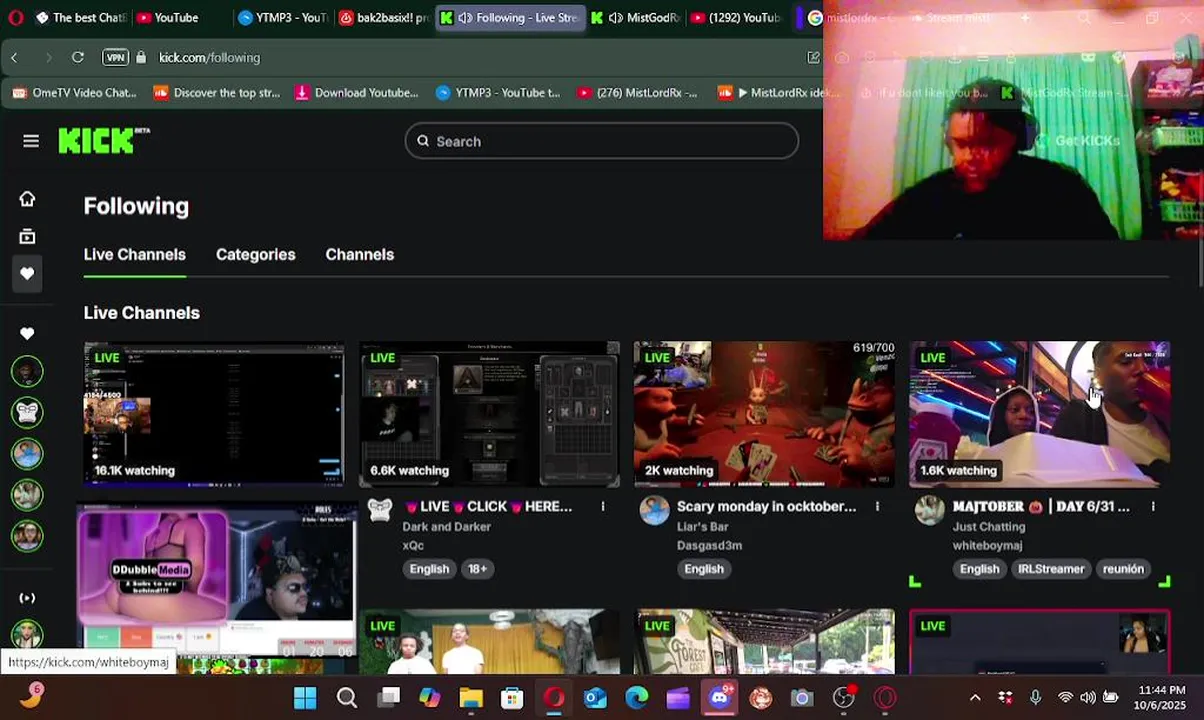Viewport: 1204px width, 720px height.
Task: Switch to the YTMP3 browser tab
Action: tap(284, 18)
